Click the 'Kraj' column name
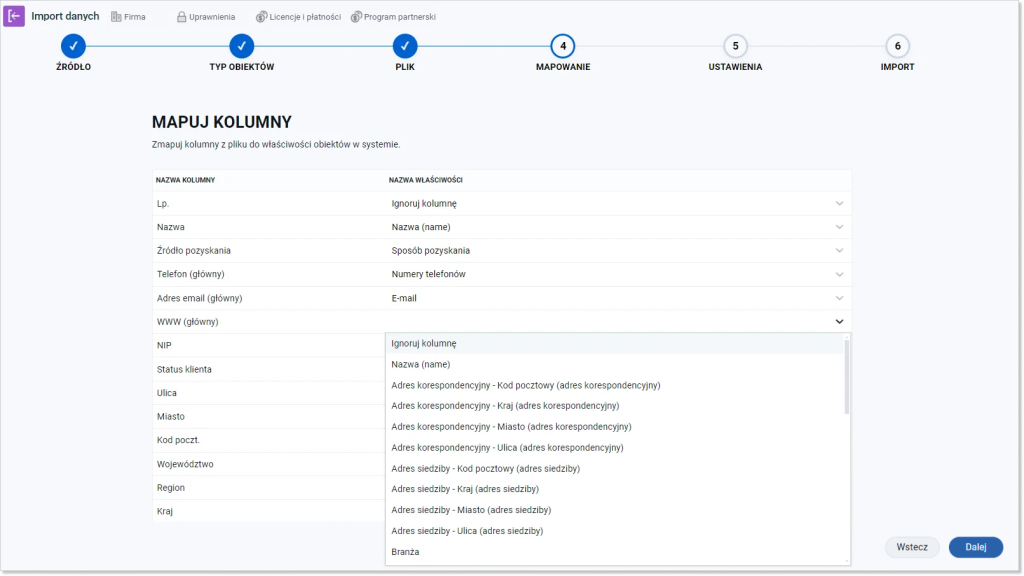The height and width of the screenshot is (576, 1024). click(165, 511)
